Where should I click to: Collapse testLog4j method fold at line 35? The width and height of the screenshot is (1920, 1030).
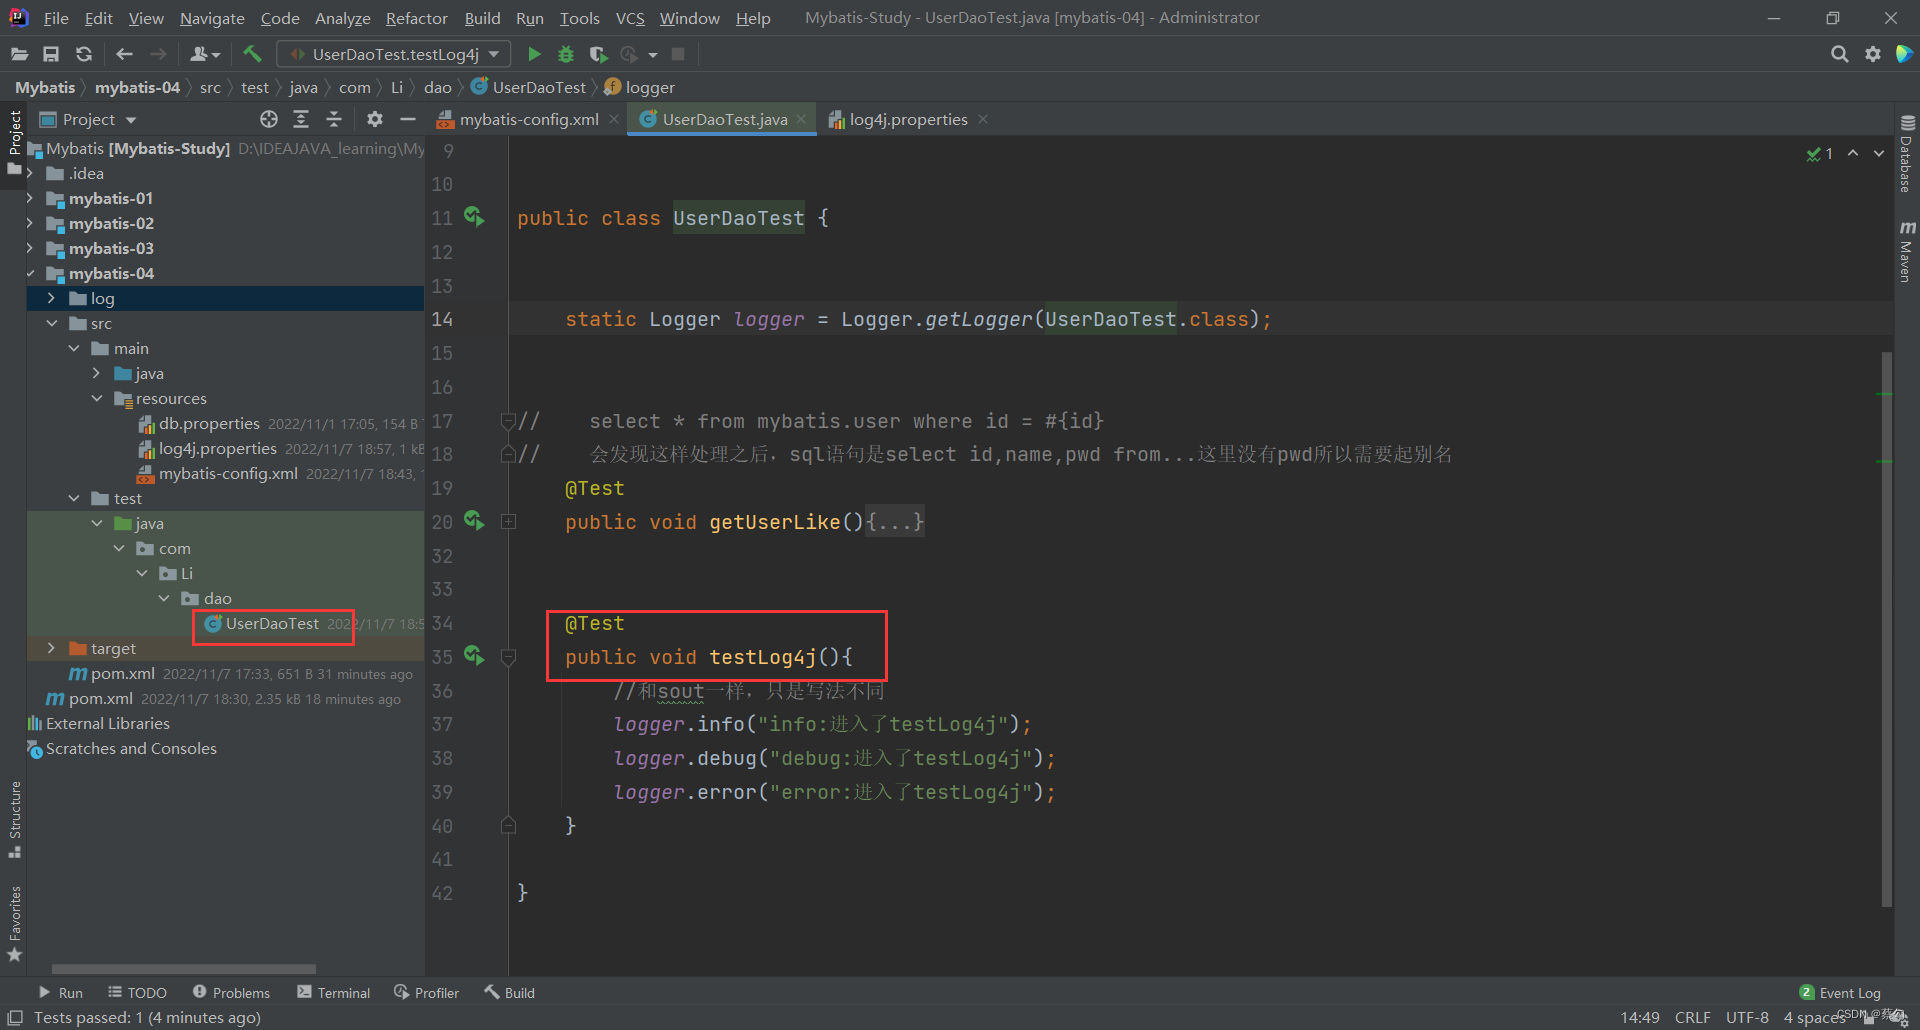pyautogui.click(x=508, y=656)
